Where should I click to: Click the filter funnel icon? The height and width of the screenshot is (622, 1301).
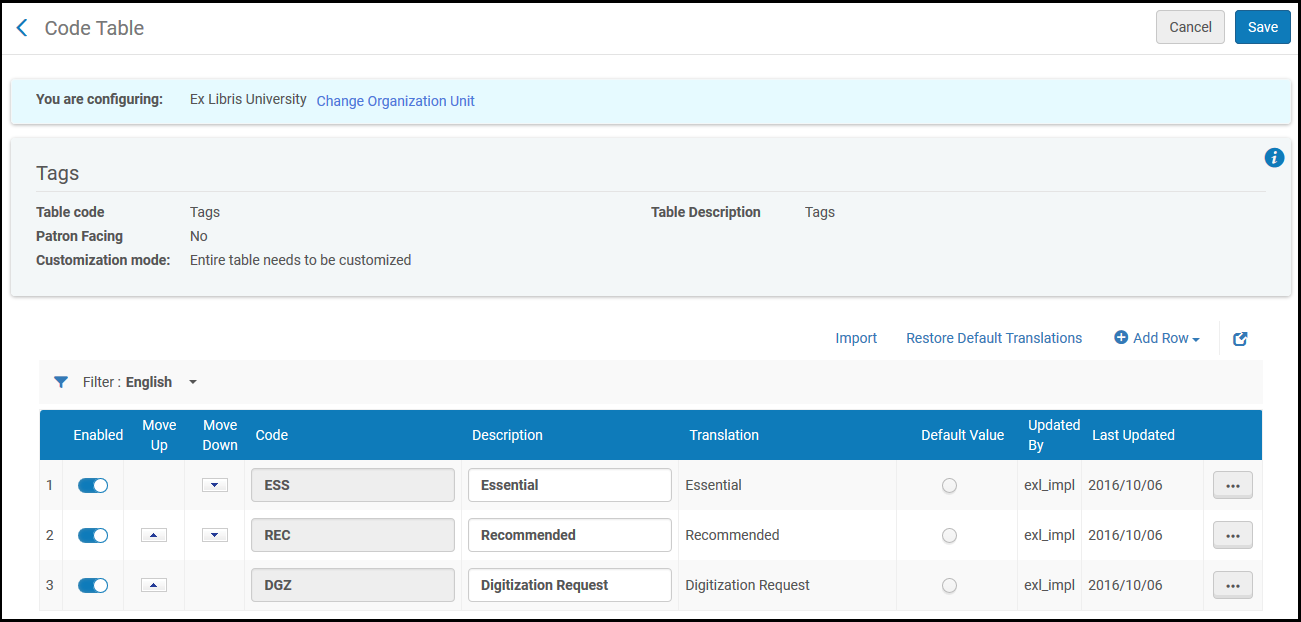(61, 382)
